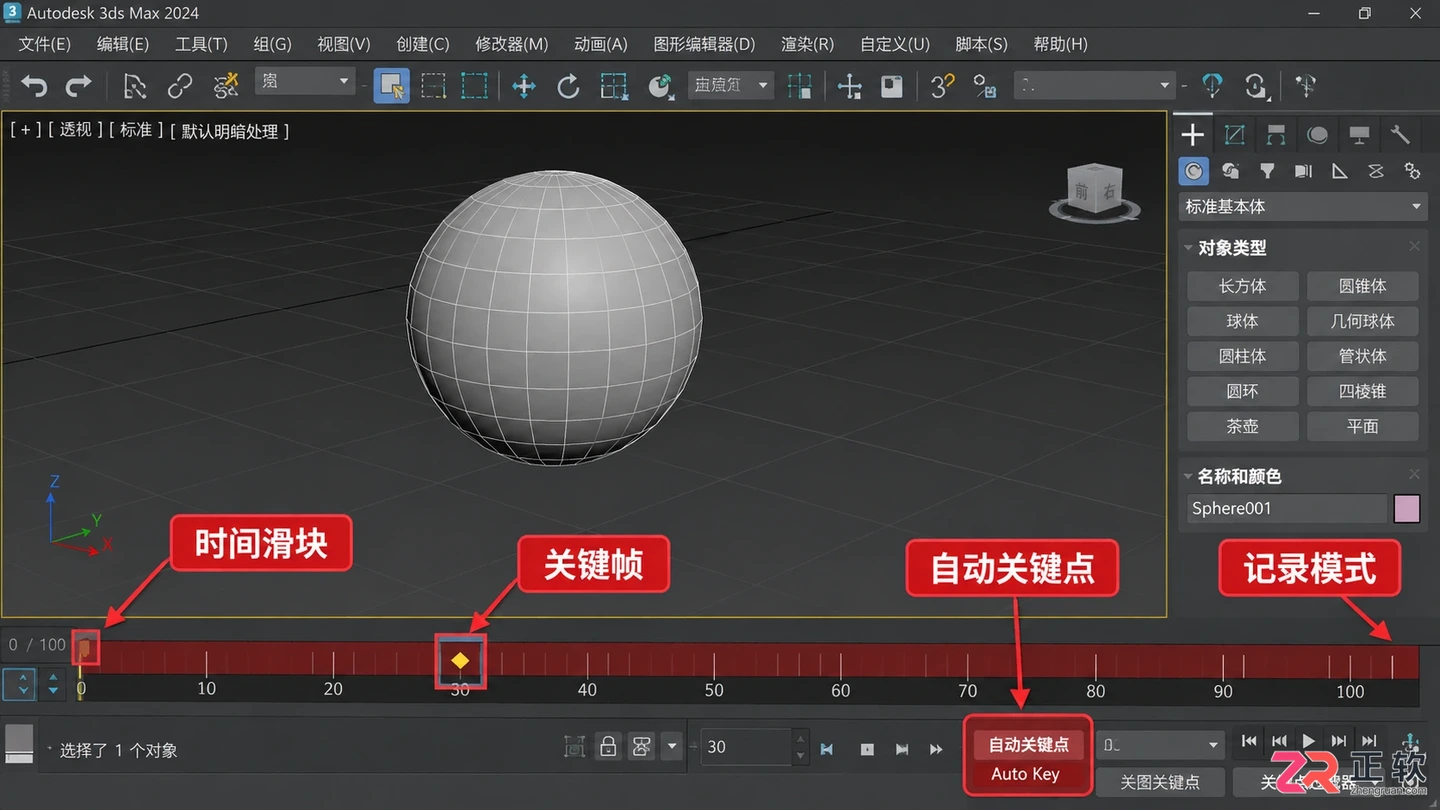
Task: Switch to the Systems creation category
Action: 1412,171
